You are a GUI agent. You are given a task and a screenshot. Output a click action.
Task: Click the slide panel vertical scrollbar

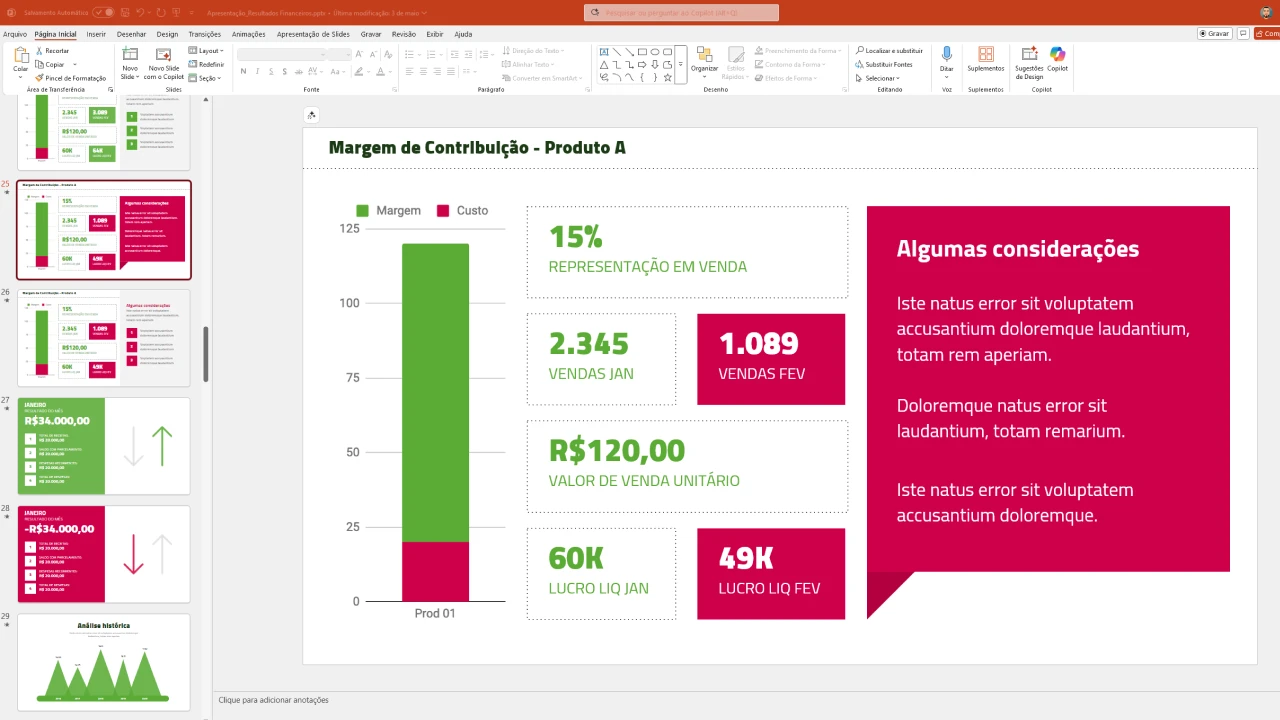(206, 354)
